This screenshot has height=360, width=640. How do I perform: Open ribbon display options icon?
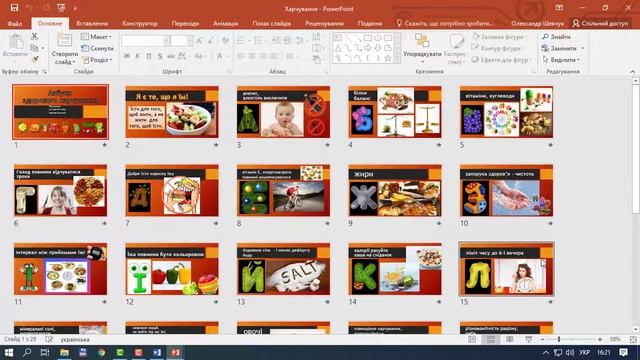click(x=559, y=8)
